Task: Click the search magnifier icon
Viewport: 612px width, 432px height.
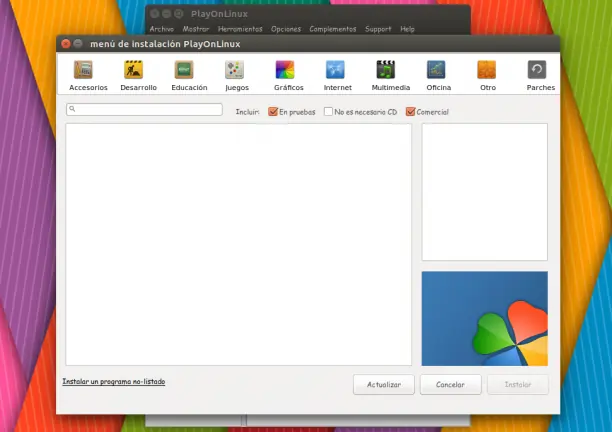Action: pyautogui.click(x=72, y=109)
